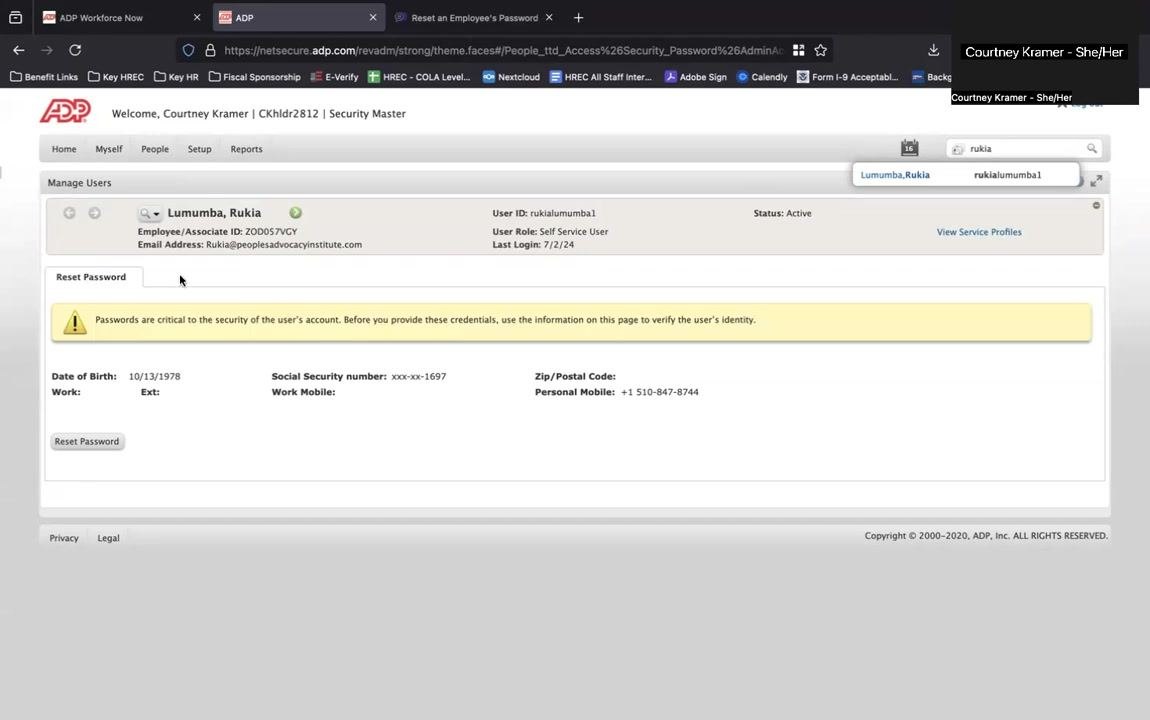Open the Key HR bookmark folder

(x=176, y=77)
